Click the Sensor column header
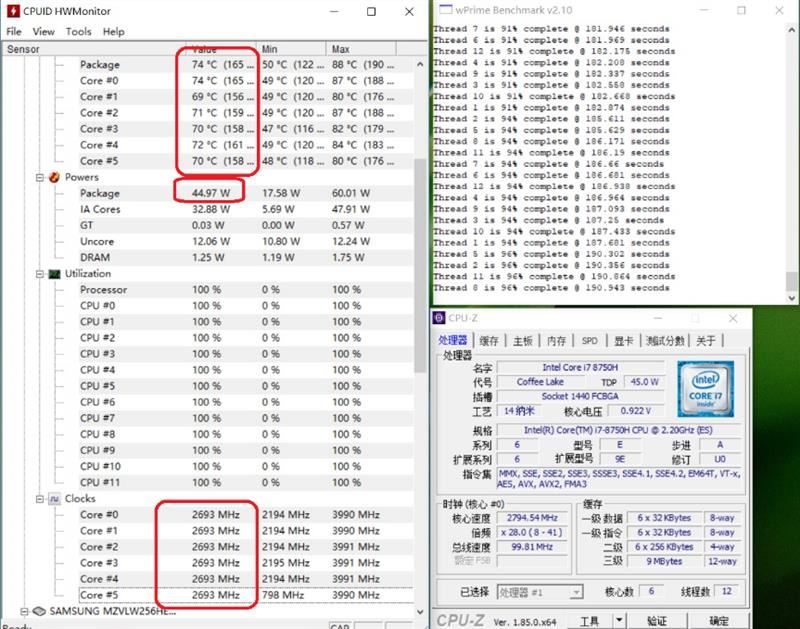Image resolution: width=800 pixels, height=629 pixels. pos(94,49)
